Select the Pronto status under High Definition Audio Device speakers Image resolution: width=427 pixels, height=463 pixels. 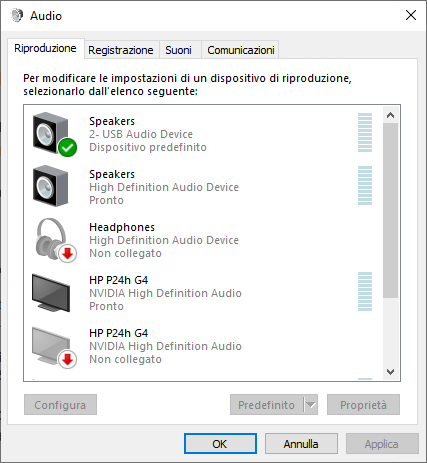[x=106, y=200]
